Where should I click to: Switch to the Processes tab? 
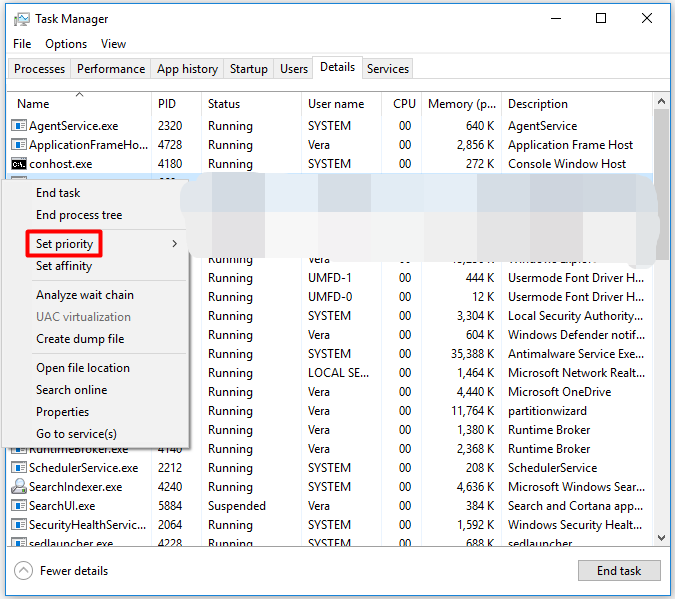[39, 69]
